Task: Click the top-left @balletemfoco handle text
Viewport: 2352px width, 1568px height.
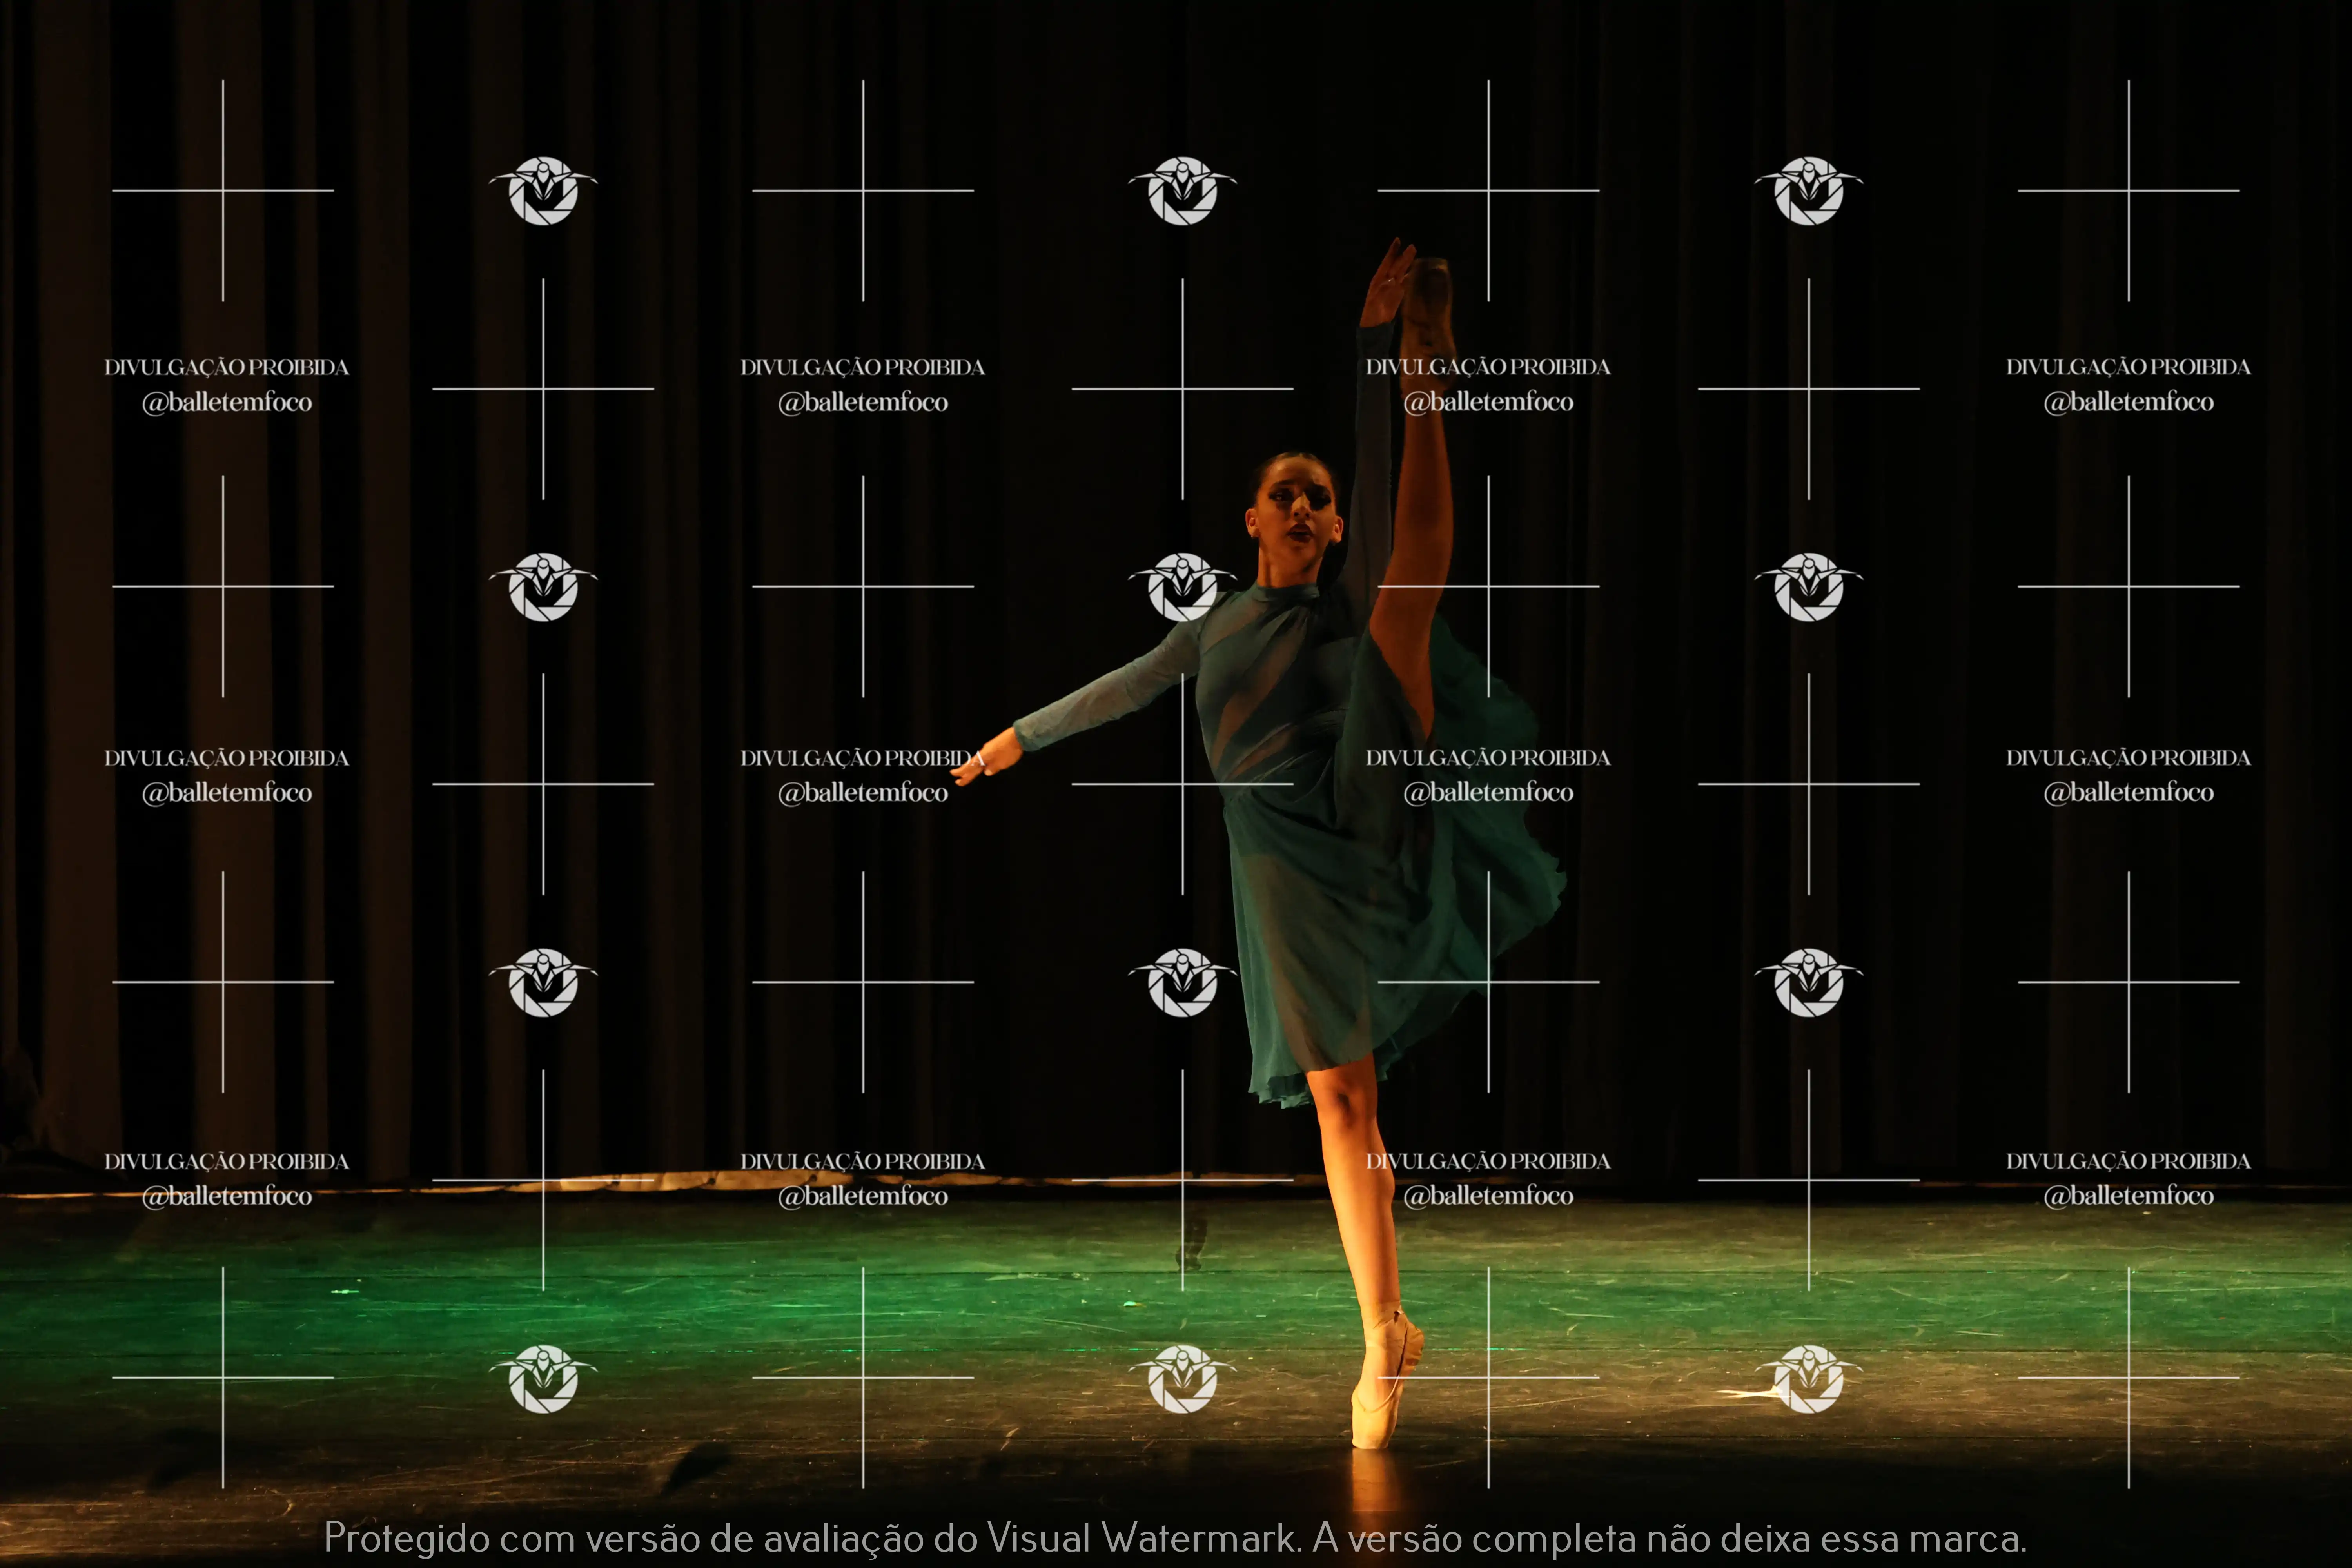Action: 227,402
